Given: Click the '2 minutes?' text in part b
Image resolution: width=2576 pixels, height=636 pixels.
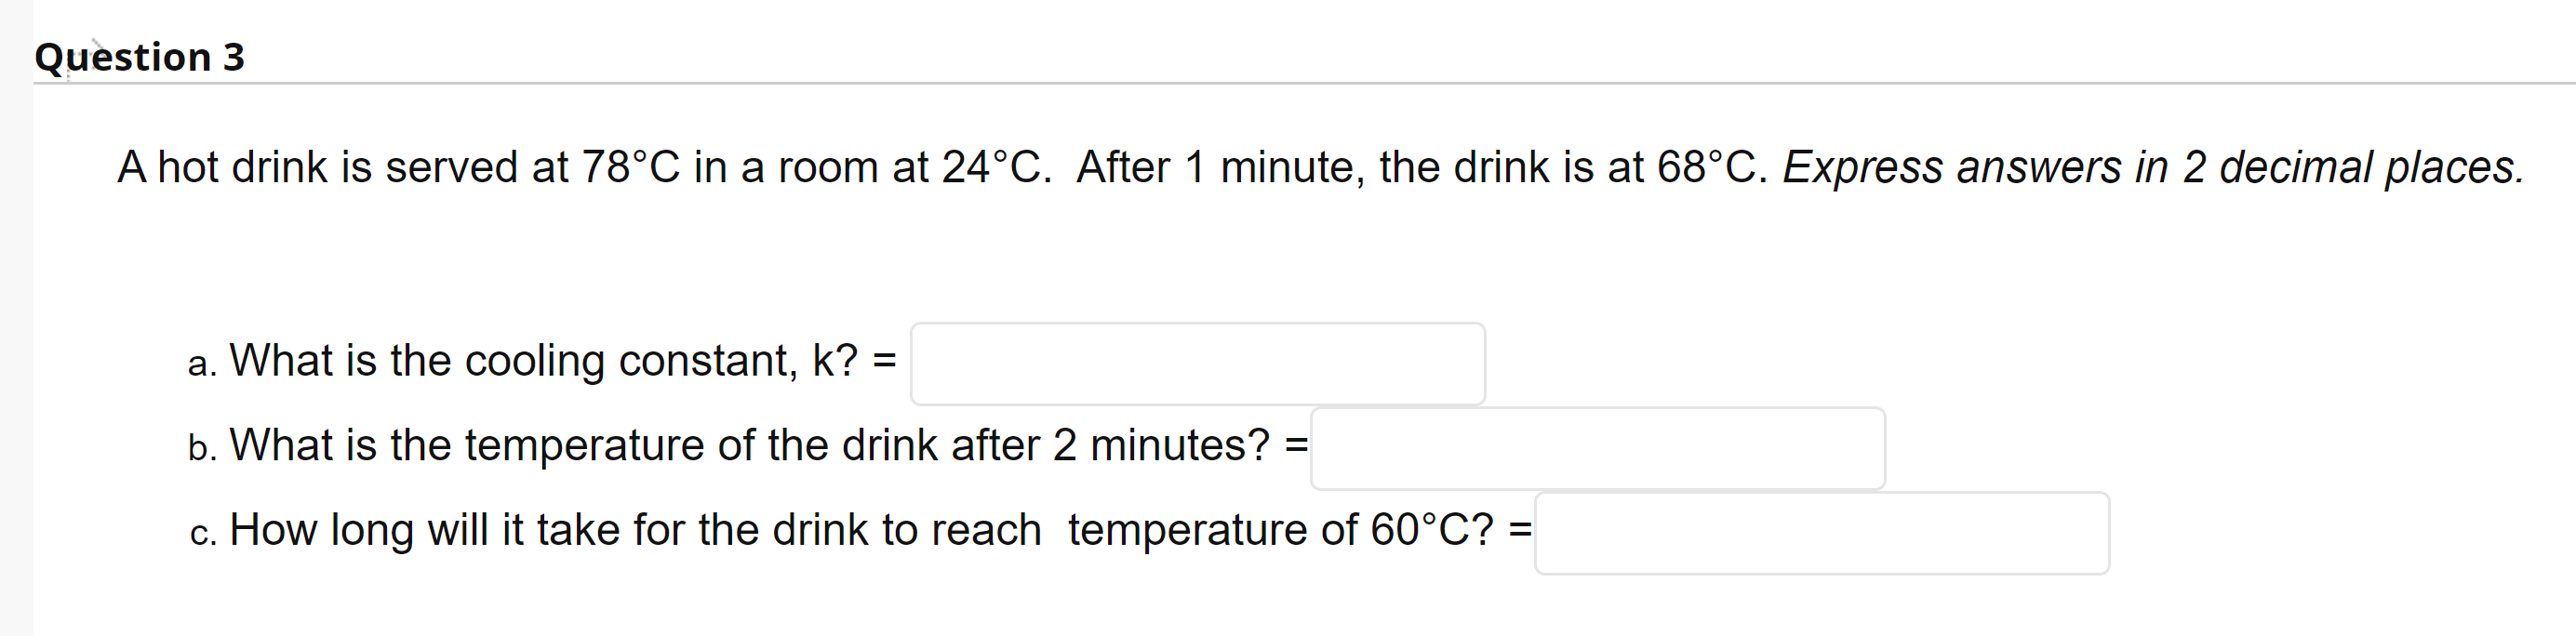Looking at the screenshot, I should click(1161, 445).
